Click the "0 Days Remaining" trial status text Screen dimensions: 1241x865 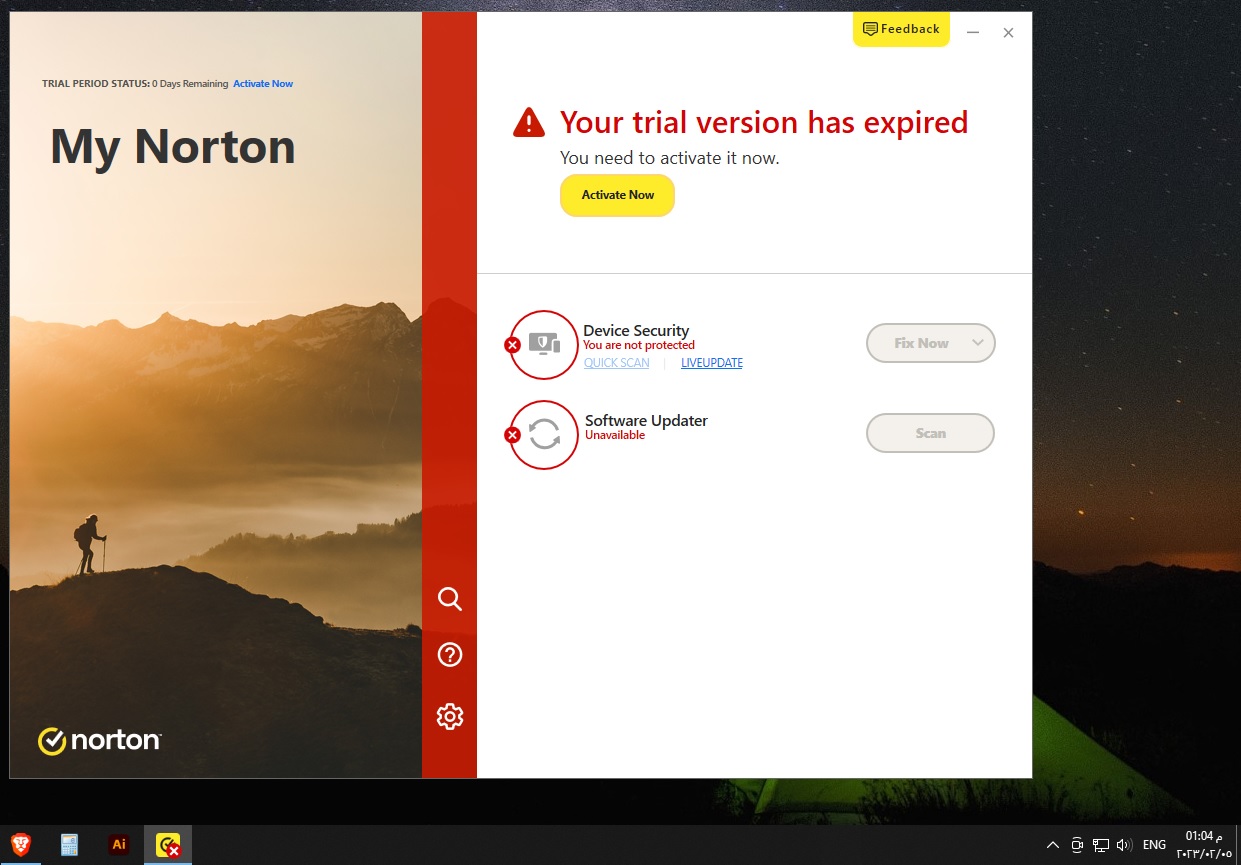tap(190, 84)
